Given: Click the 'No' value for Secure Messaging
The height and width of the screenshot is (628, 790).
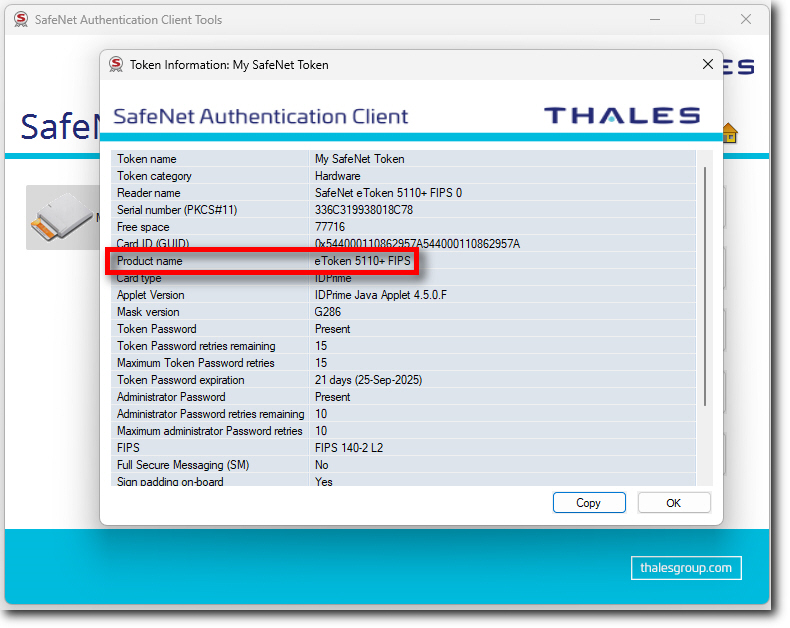Looking at the screenshot, I should point(321,465).
